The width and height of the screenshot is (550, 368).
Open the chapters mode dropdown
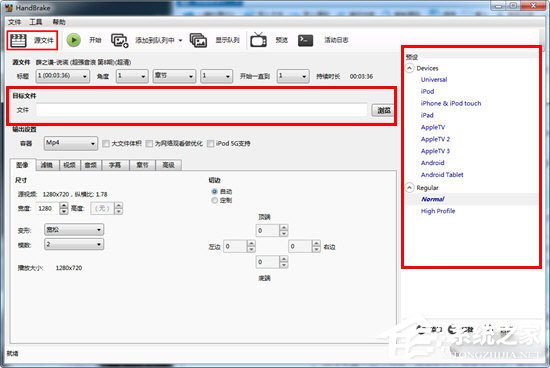coord(174,76)
